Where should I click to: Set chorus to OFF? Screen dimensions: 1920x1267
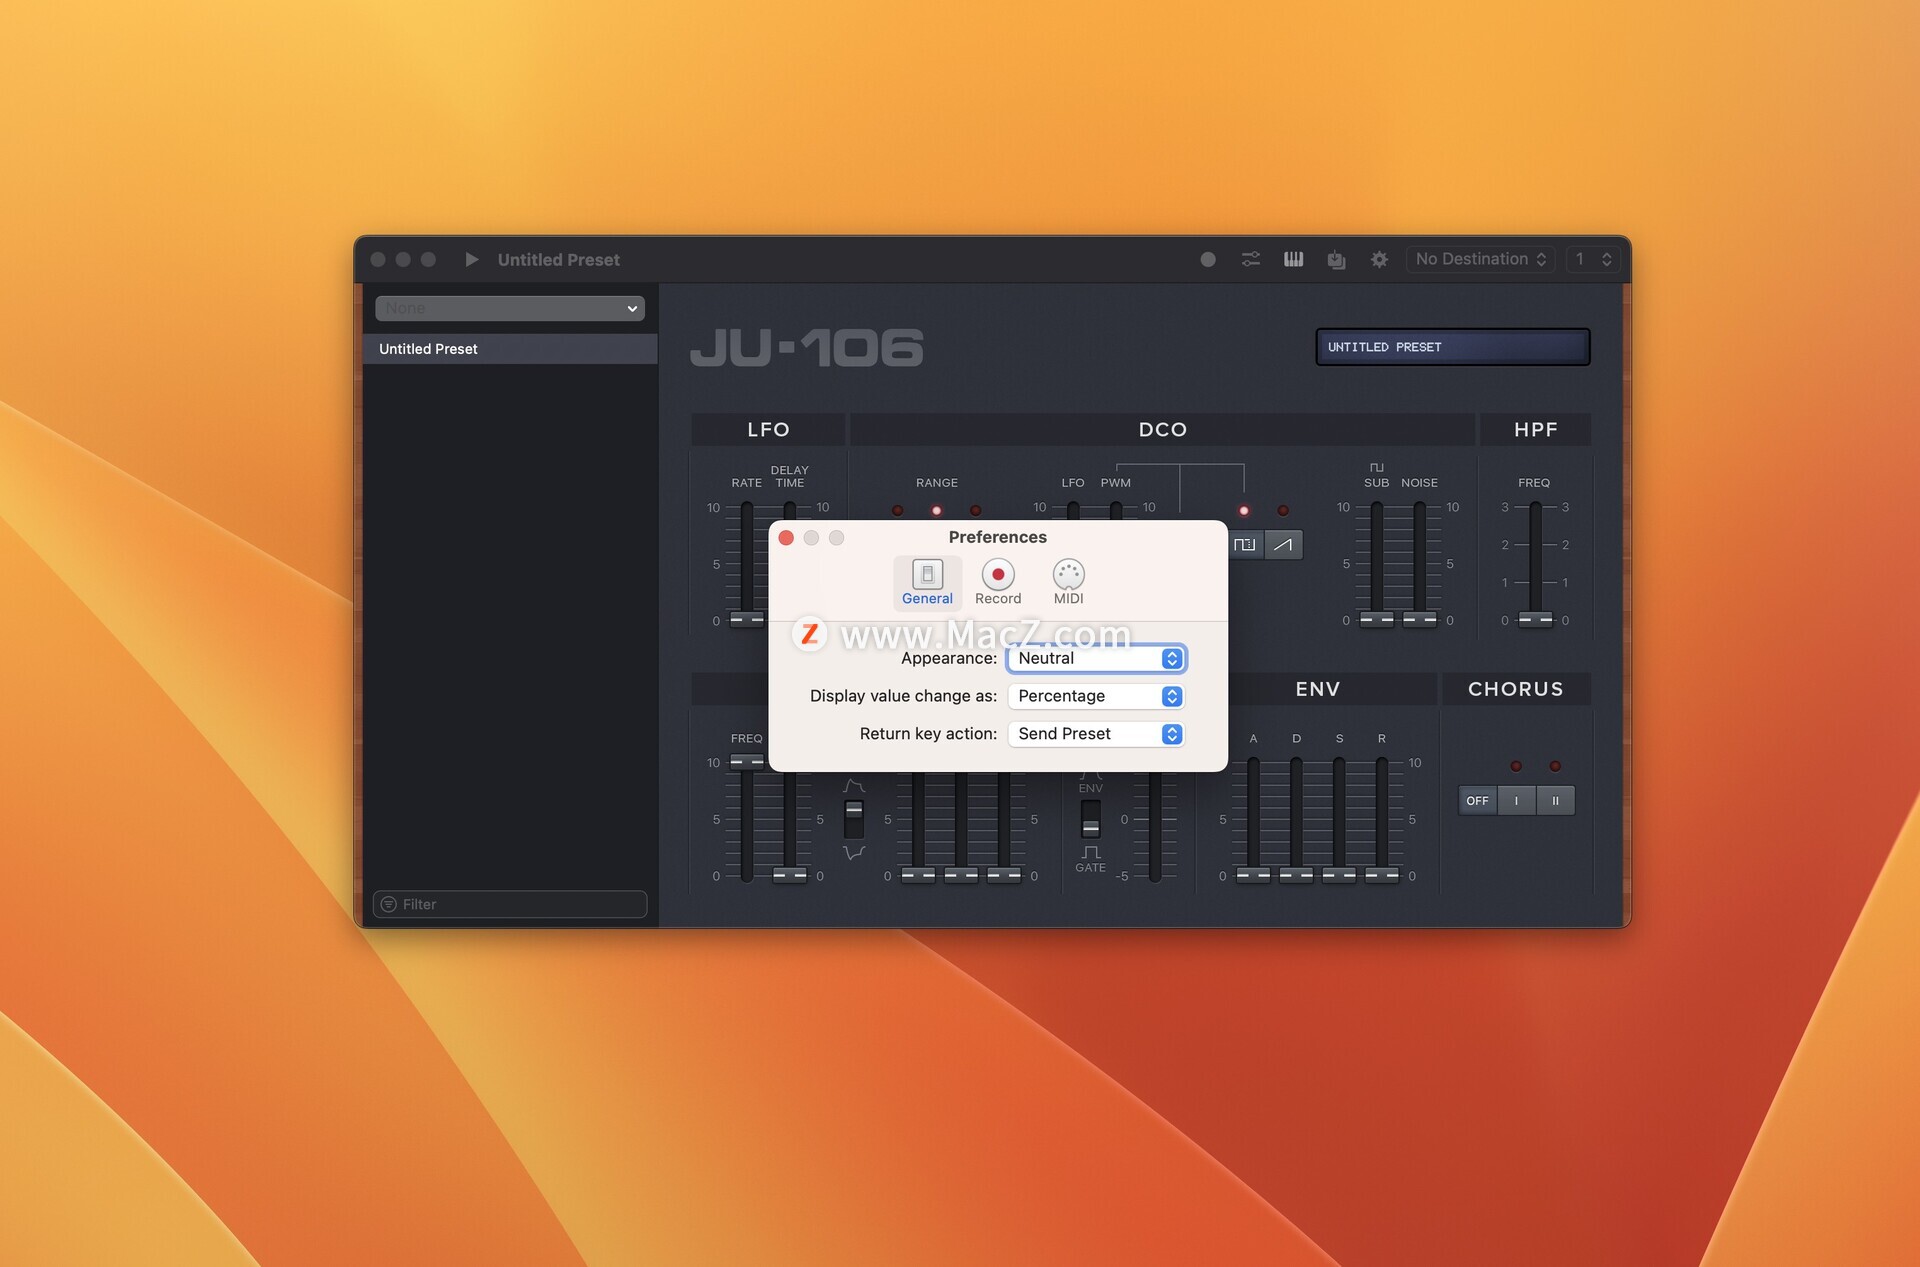[x=1477, y=801]
